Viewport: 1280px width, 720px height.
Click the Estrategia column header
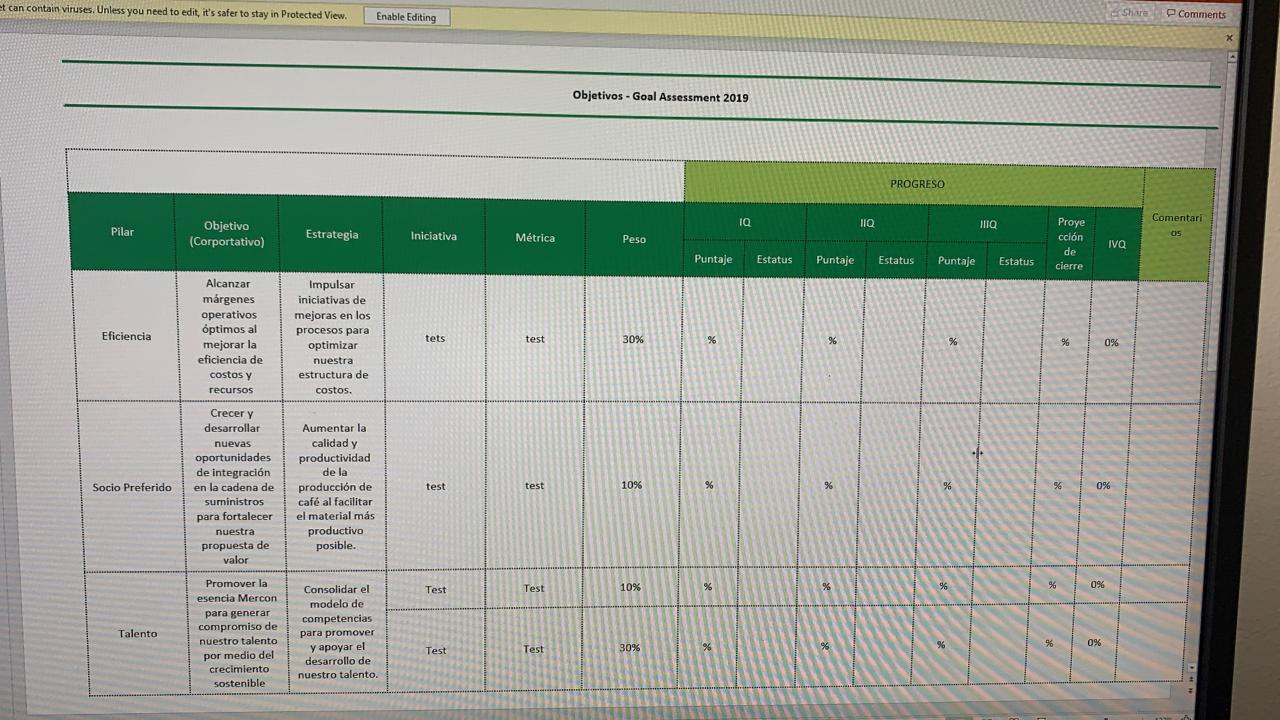[x=331, y=234]
